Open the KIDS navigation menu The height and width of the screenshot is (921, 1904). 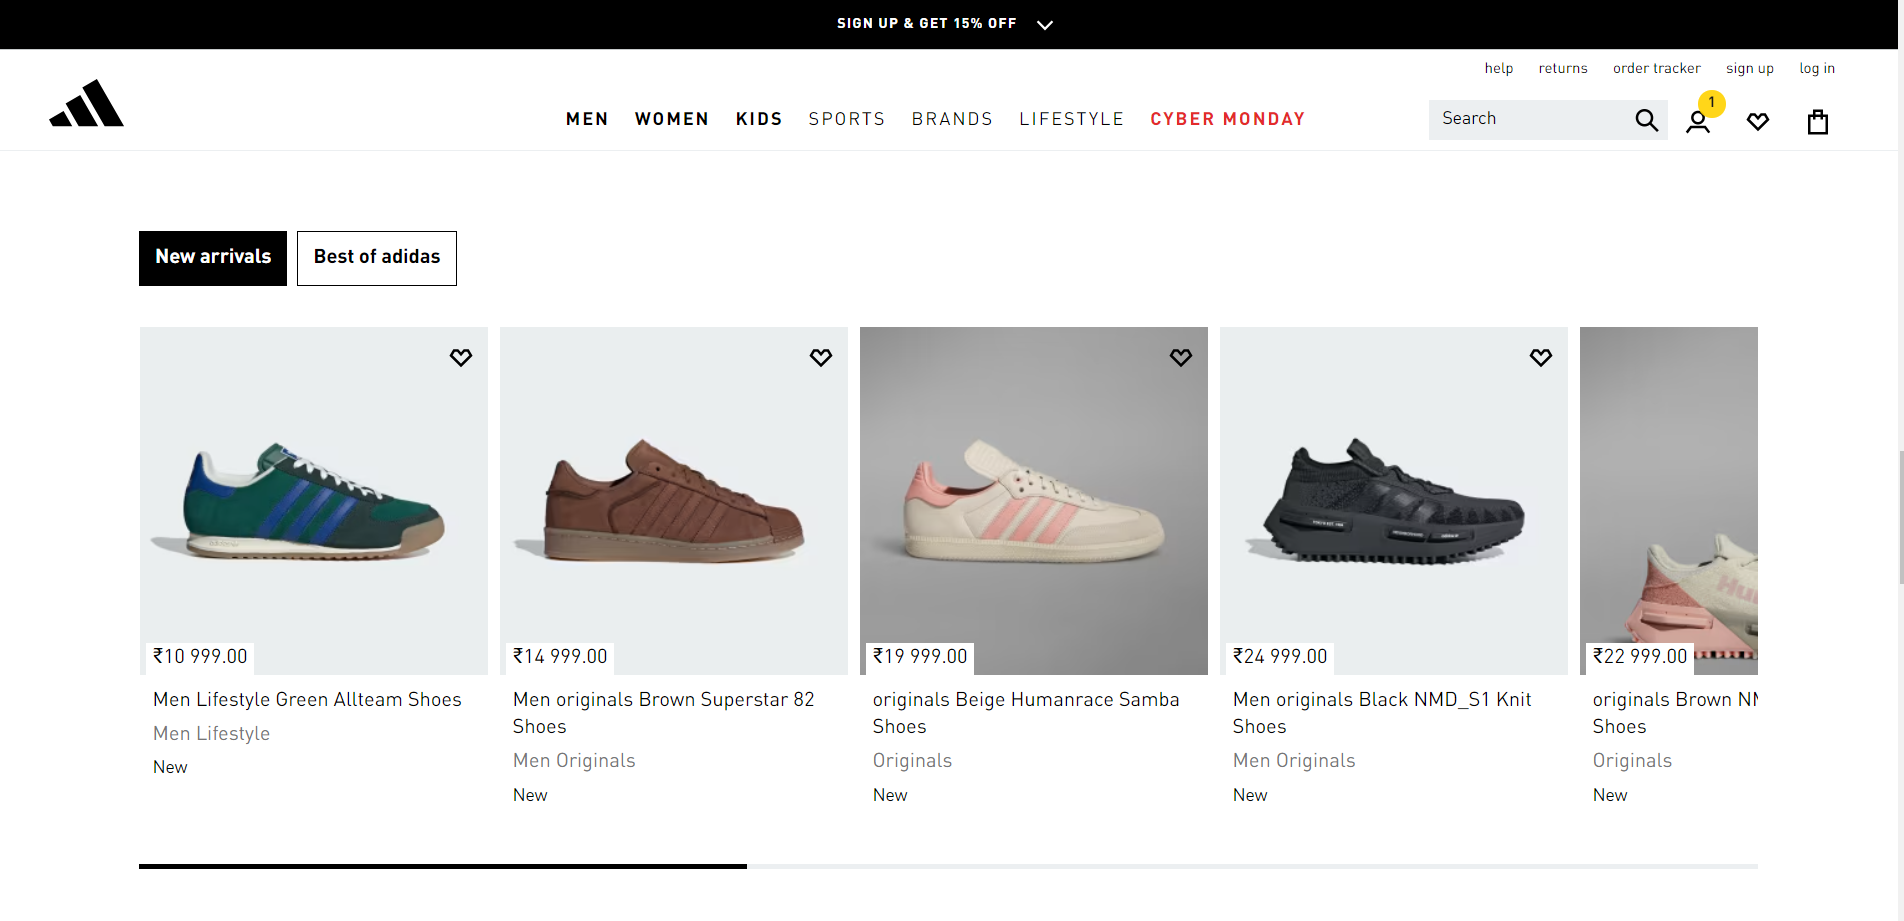(x=759, y=119)
